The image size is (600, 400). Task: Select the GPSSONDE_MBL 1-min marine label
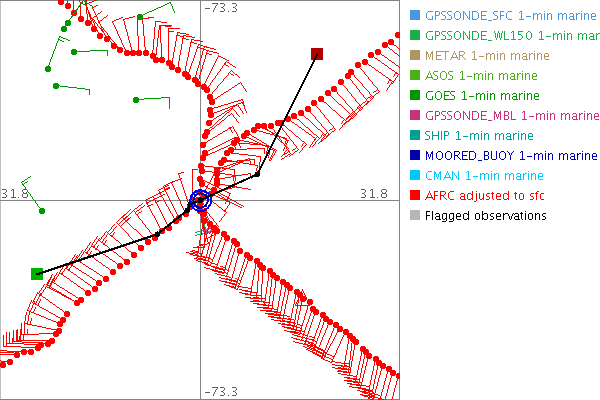503,115
